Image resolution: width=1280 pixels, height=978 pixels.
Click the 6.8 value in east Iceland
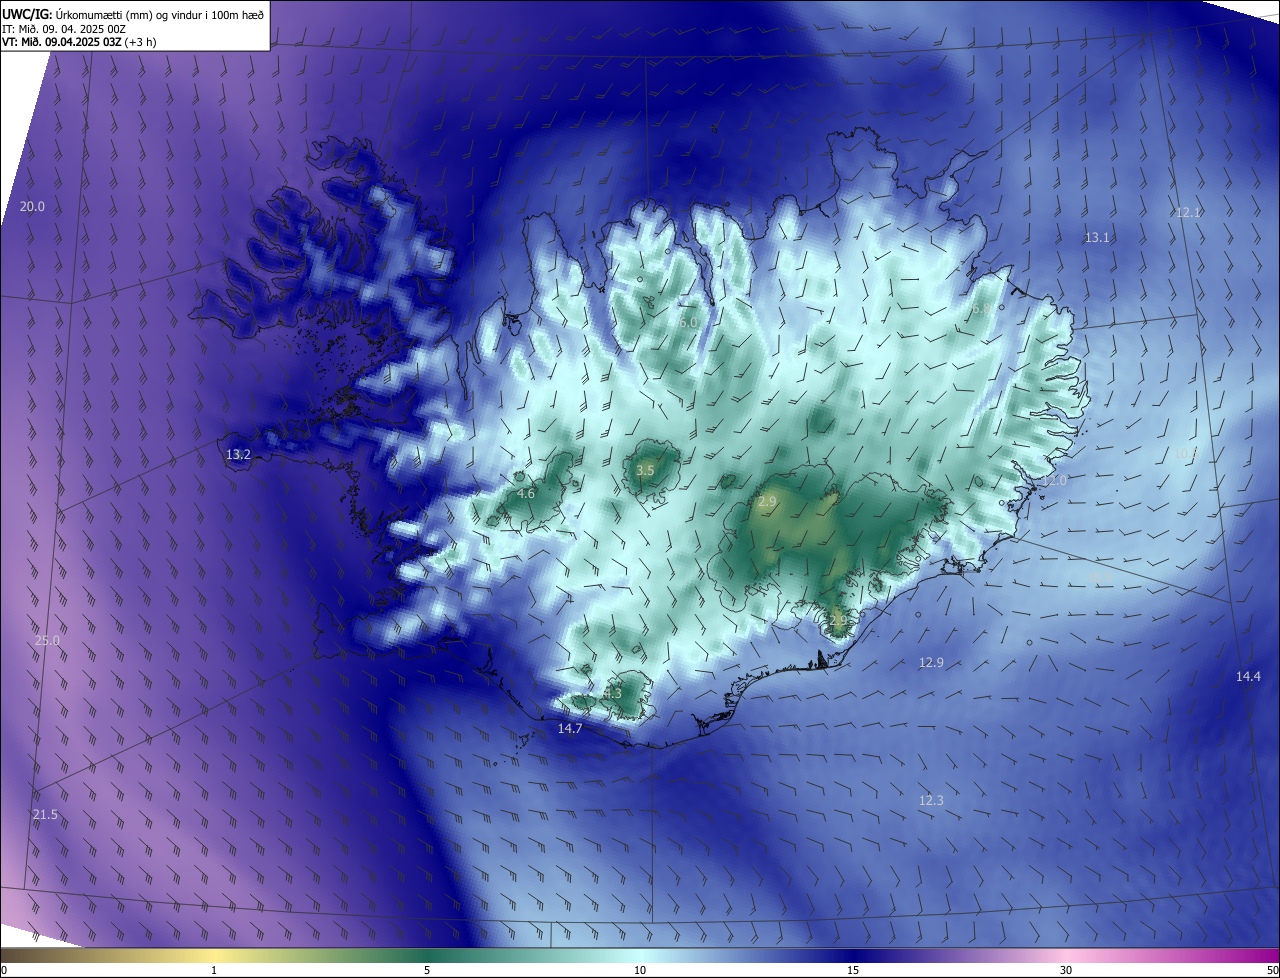tap(981, 310)
